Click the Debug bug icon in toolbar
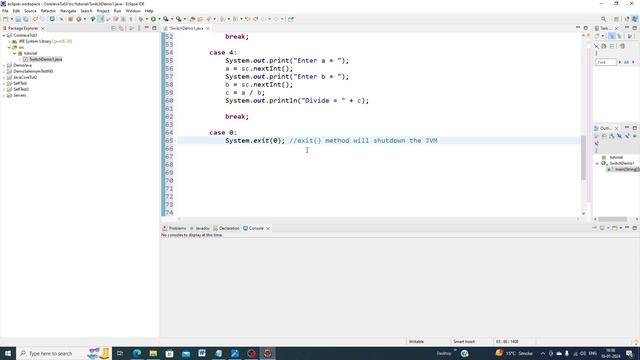This screenshot has width=640, height=360. (141, 19)
